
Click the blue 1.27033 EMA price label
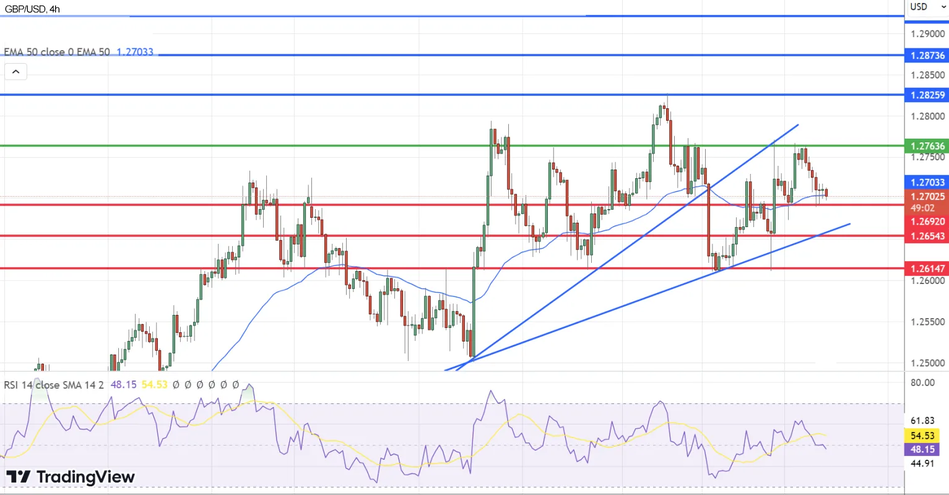click(x=927, y=182)
